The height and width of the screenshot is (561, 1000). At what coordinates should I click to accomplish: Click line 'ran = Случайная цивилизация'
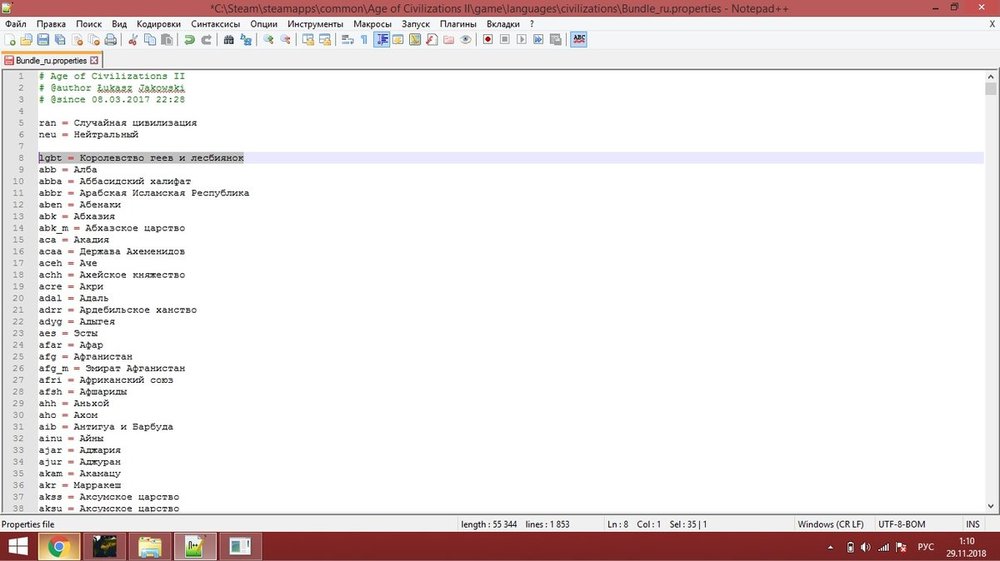117,123
